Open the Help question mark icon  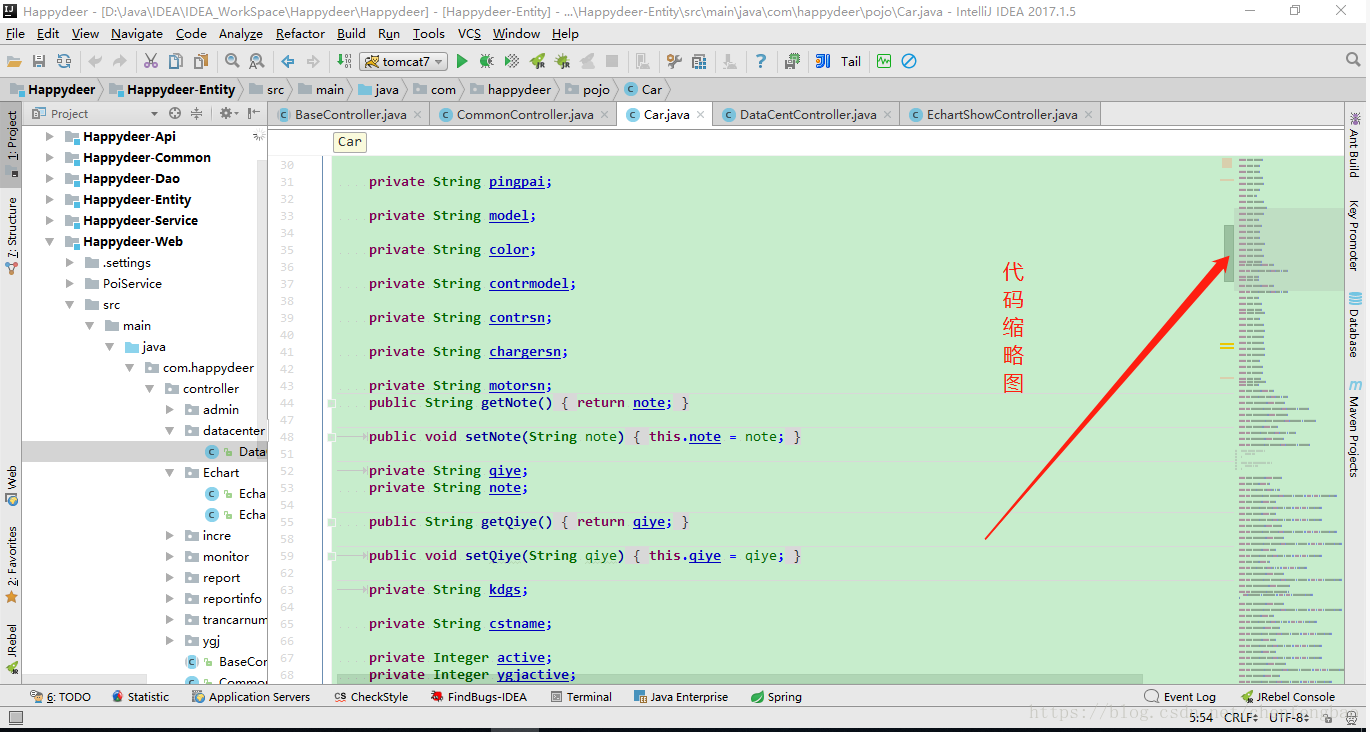[761, 61]
